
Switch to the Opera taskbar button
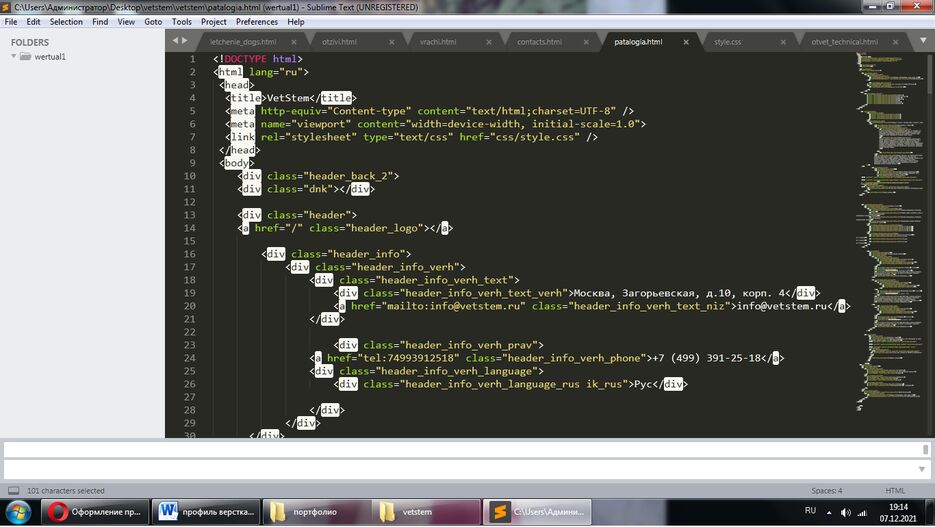click(x=95, y=512)
